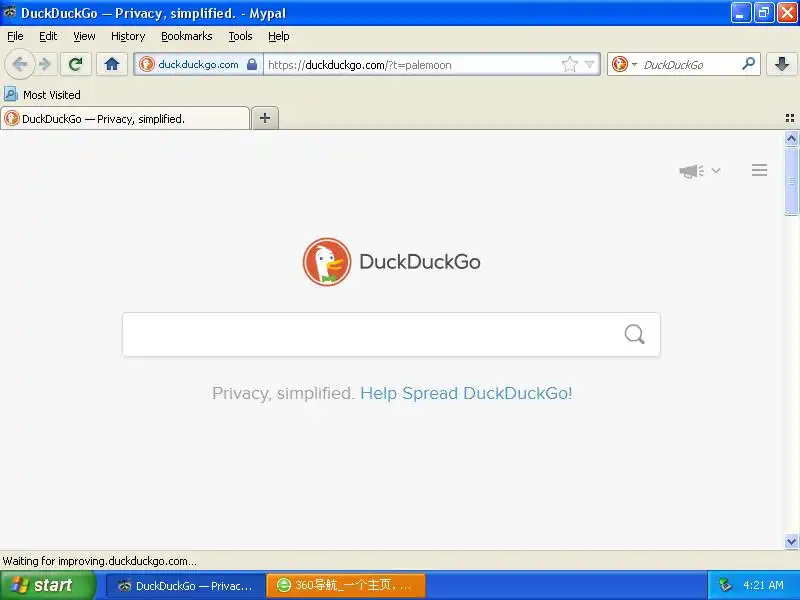Open the search engine selector dropdown

tap(624, 64)
